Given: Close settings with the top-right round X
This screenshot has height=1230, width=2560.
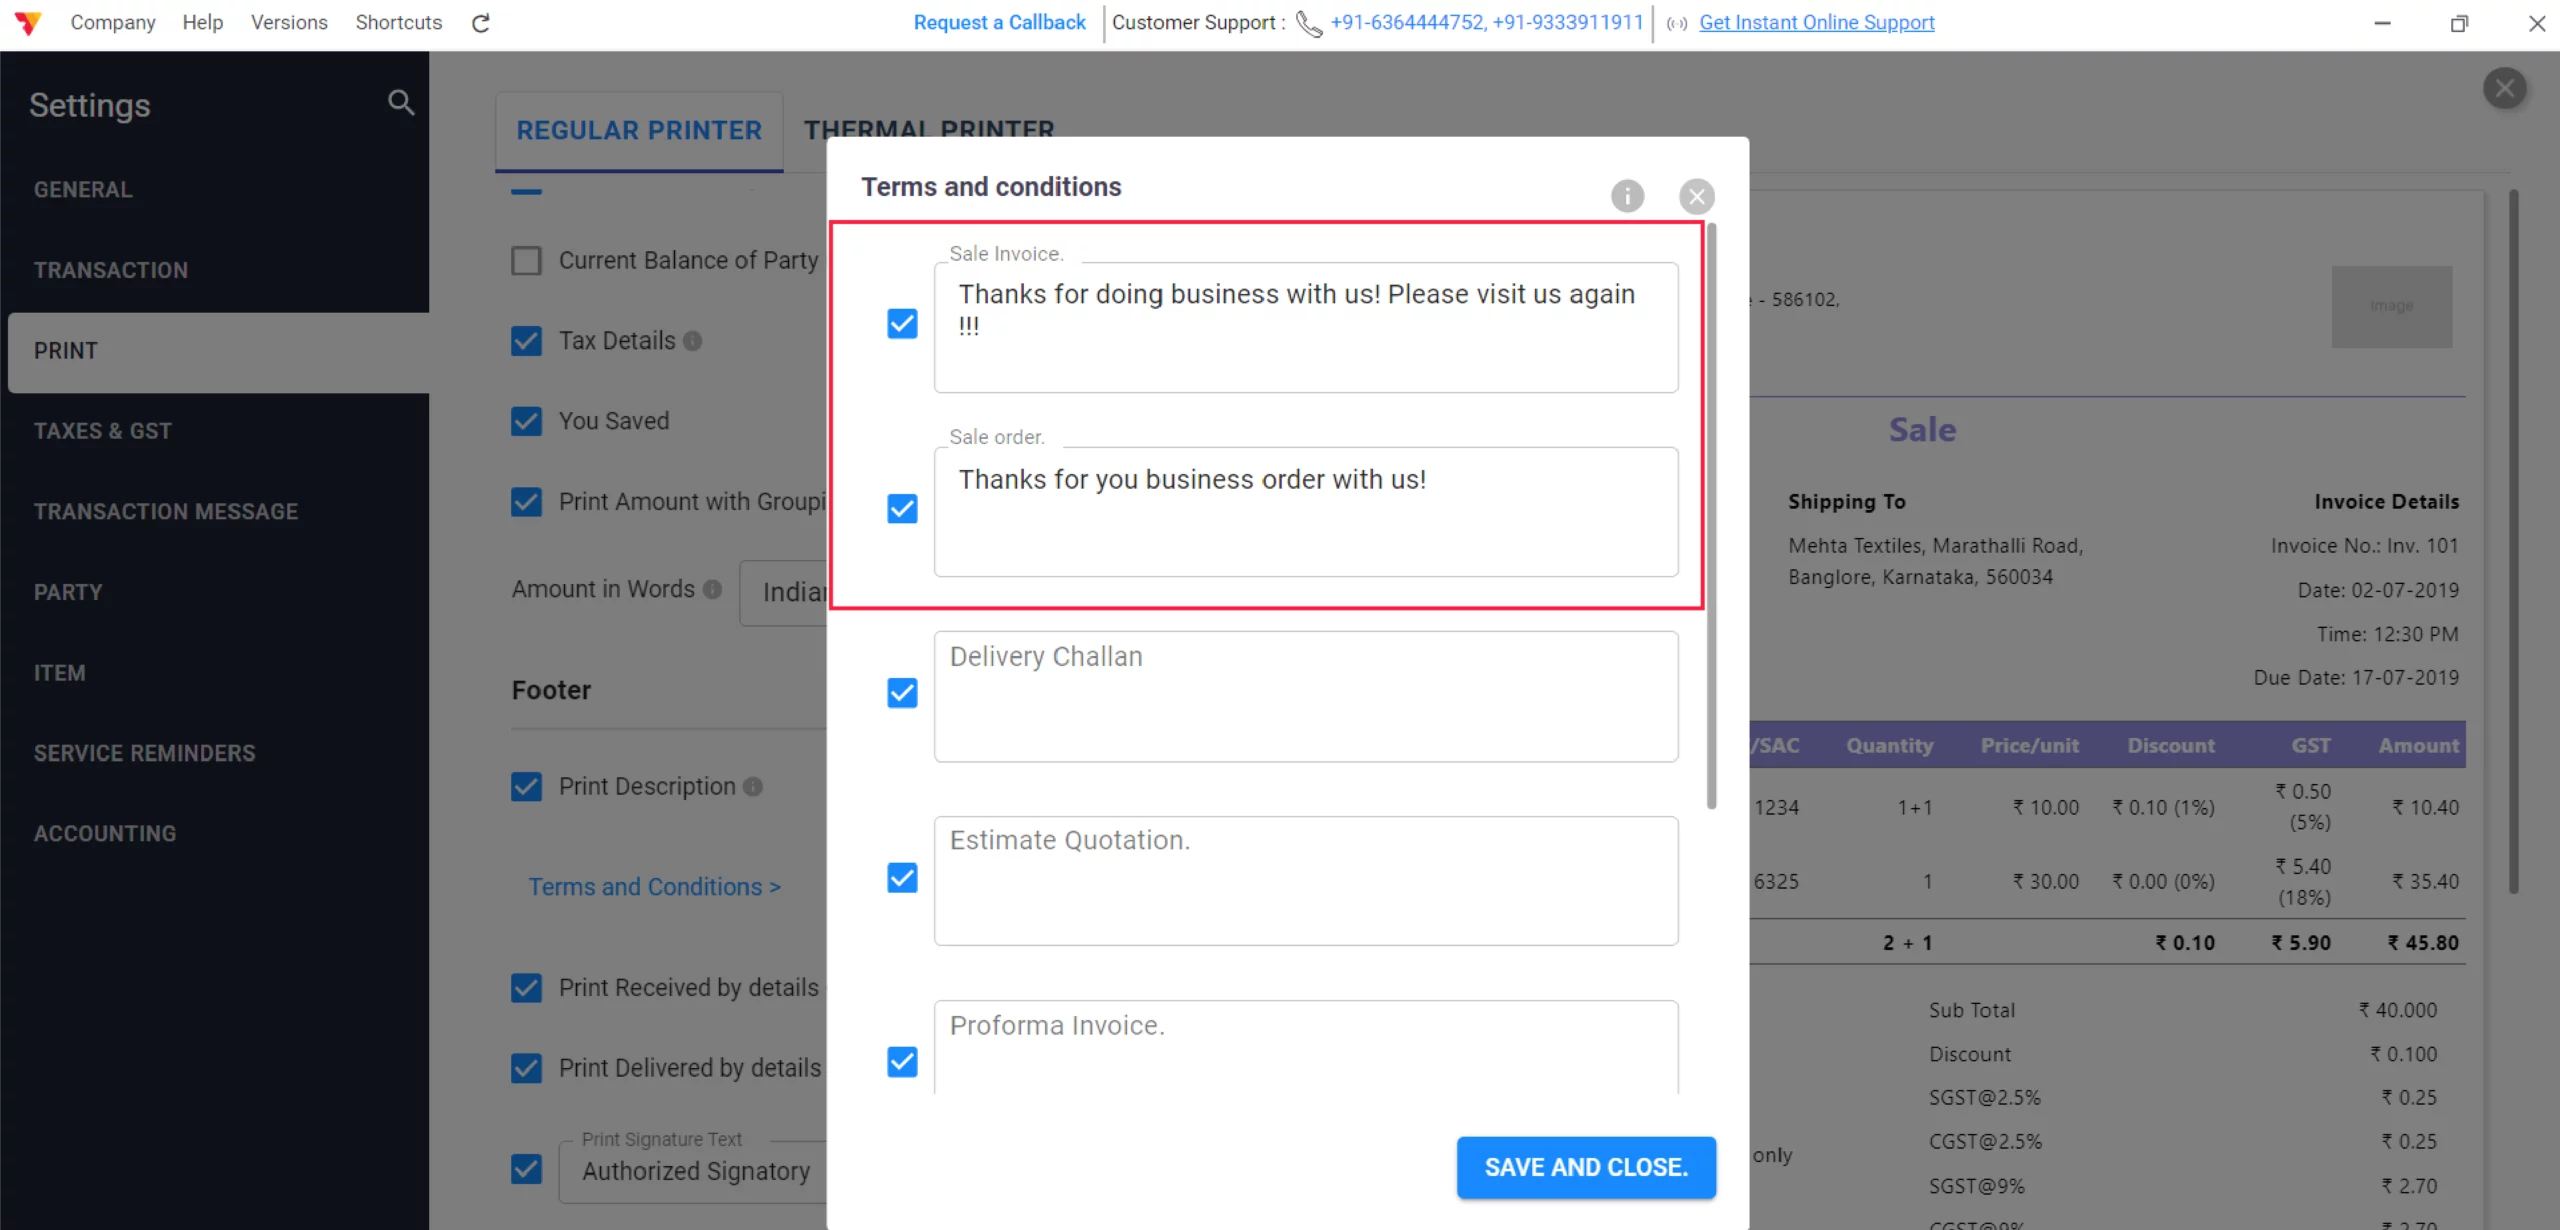Looking at the screenshot, I should (2504, 88).
